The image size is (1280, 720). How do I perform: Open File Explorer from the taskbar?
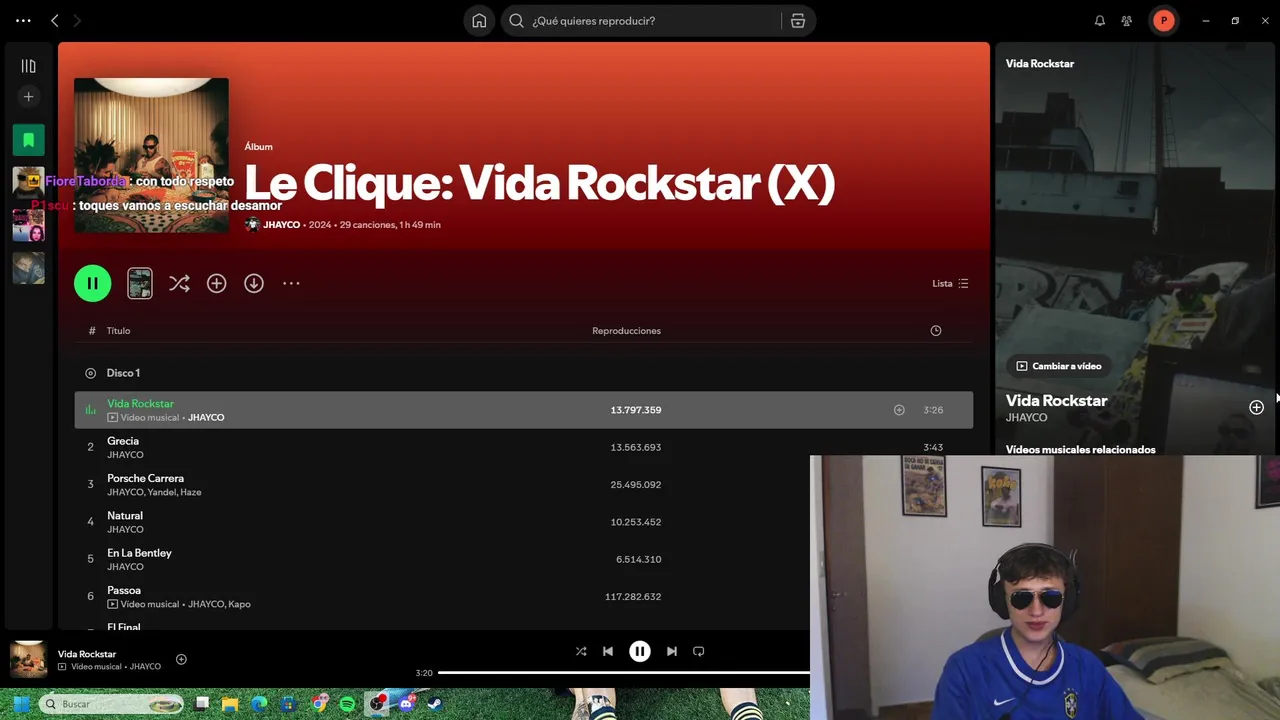pos(229,704)
